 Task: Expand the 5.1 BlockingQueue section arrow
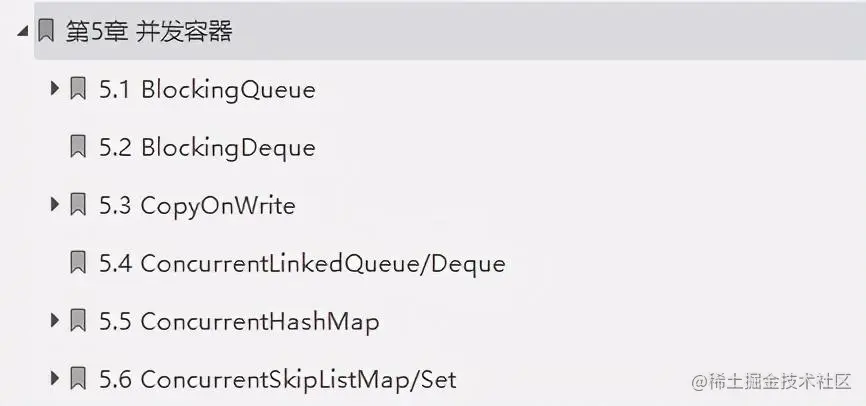tap(55, 90)
